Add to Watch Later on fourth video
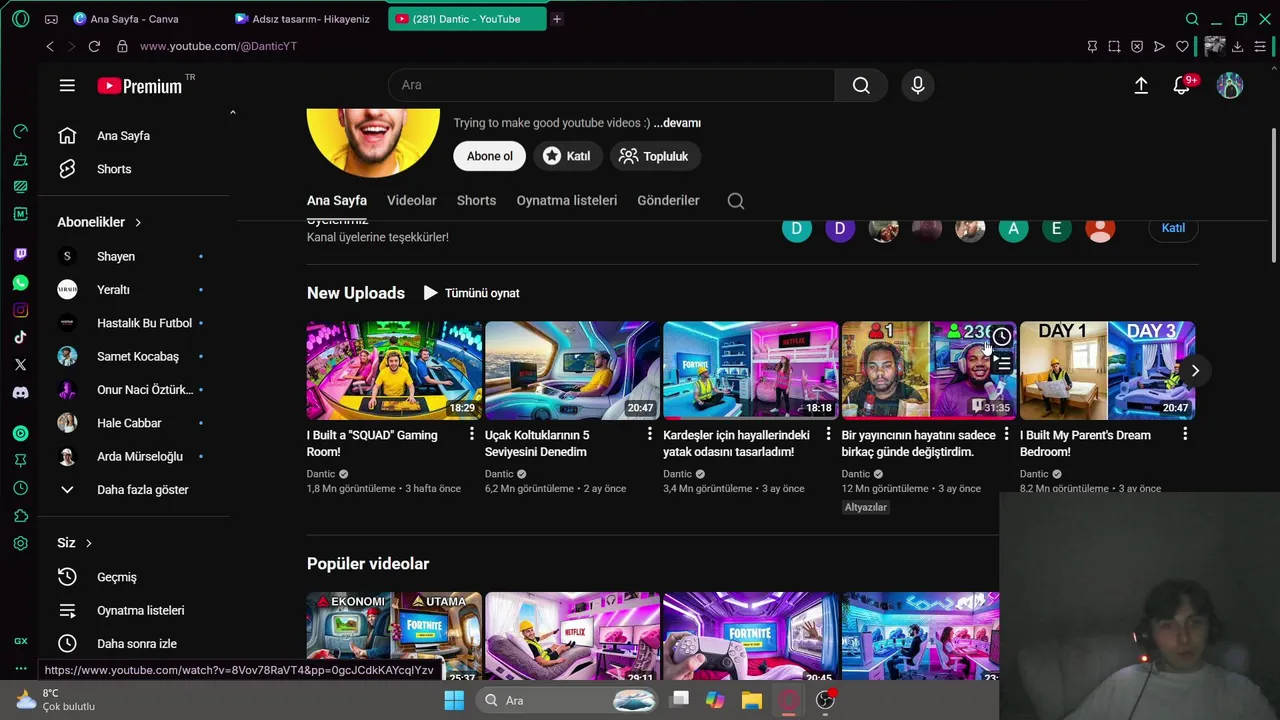 1001,337
